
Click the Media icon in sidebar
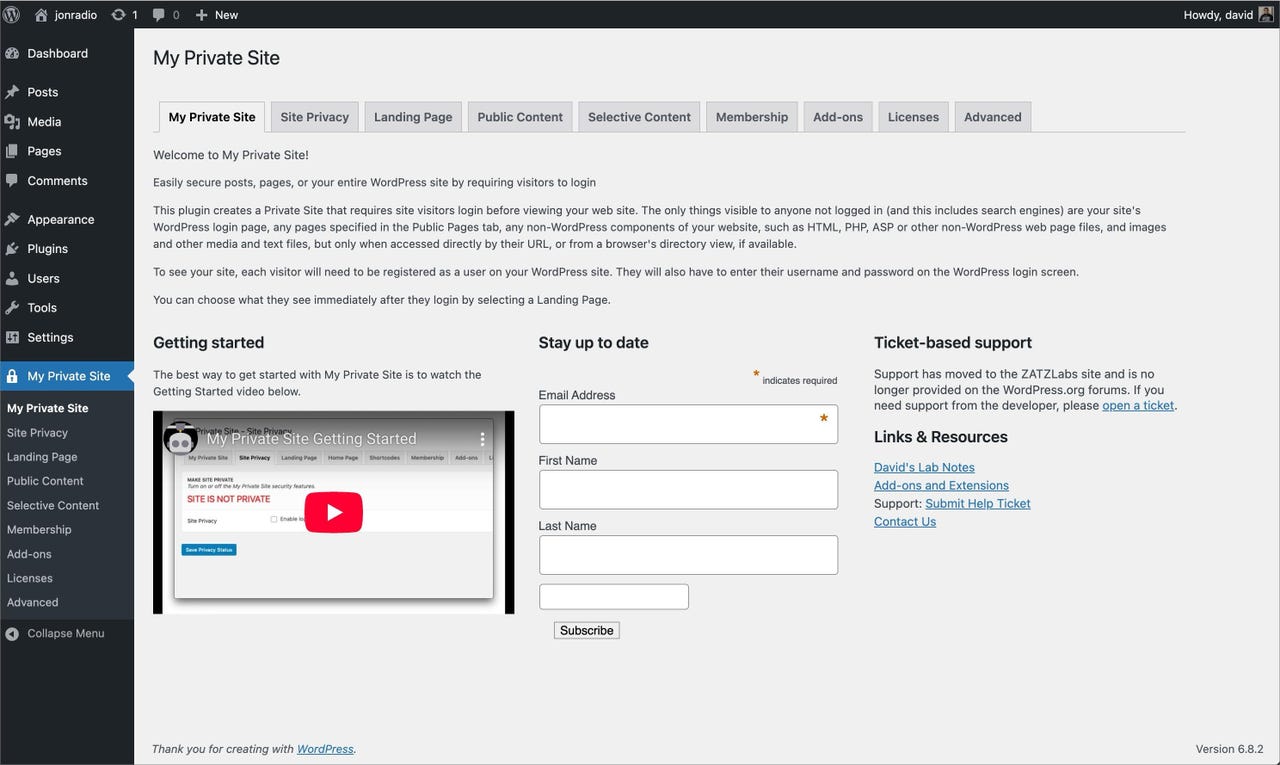pyautogui.click(x=12, y=122)
